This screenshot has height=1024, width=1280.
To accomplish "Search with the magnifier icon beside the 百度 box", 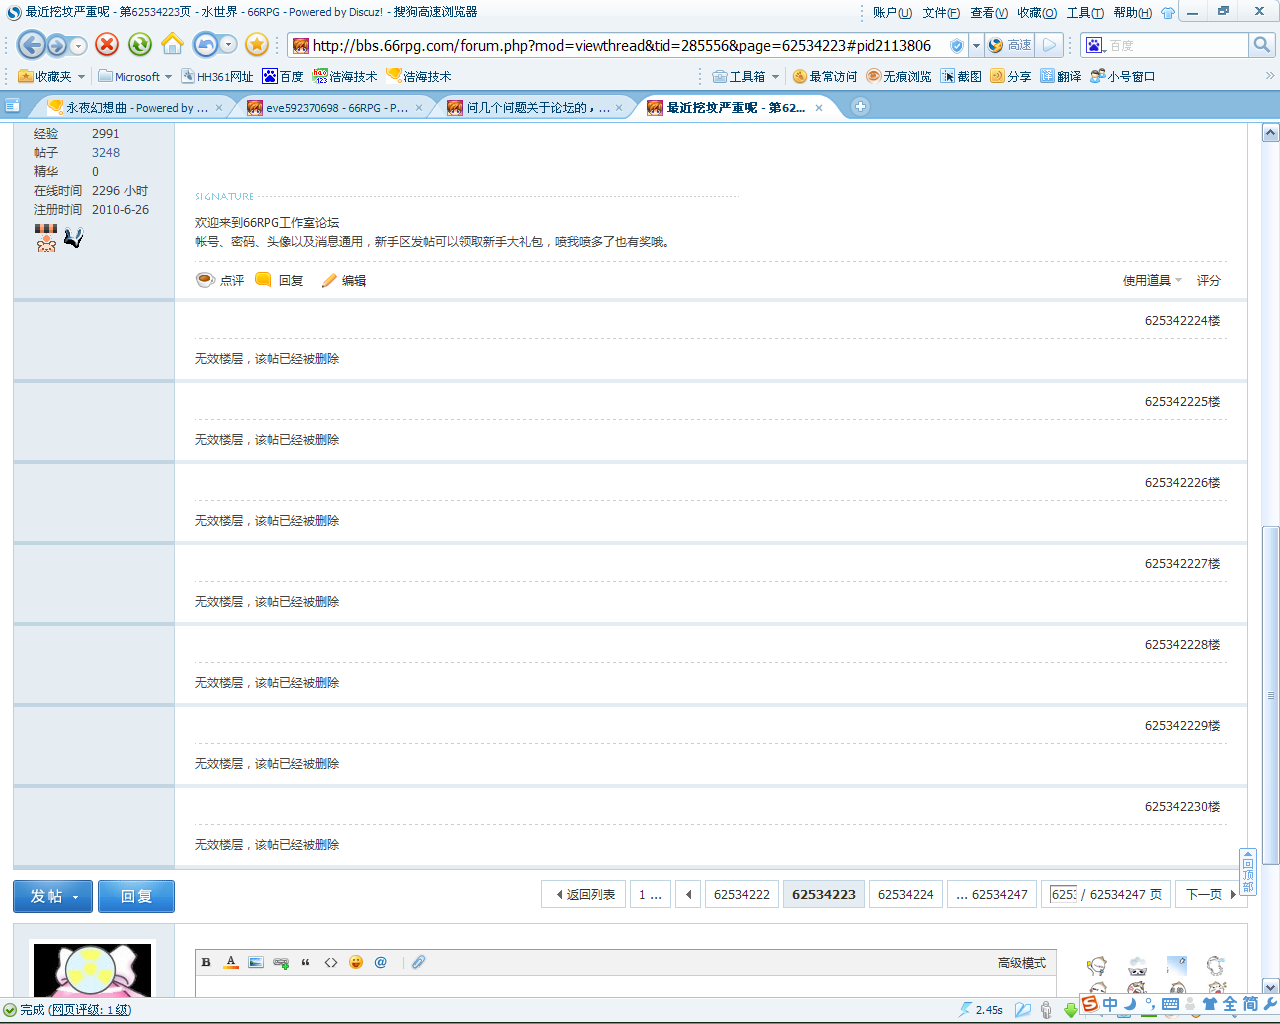I will click(1262, 45).
